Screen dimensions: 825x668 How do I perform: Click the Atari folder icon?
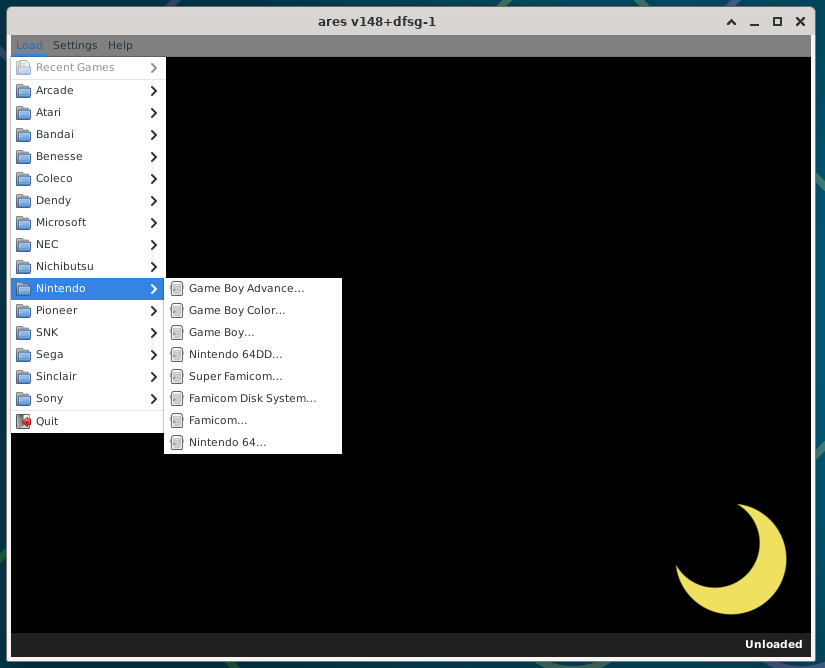23,113
